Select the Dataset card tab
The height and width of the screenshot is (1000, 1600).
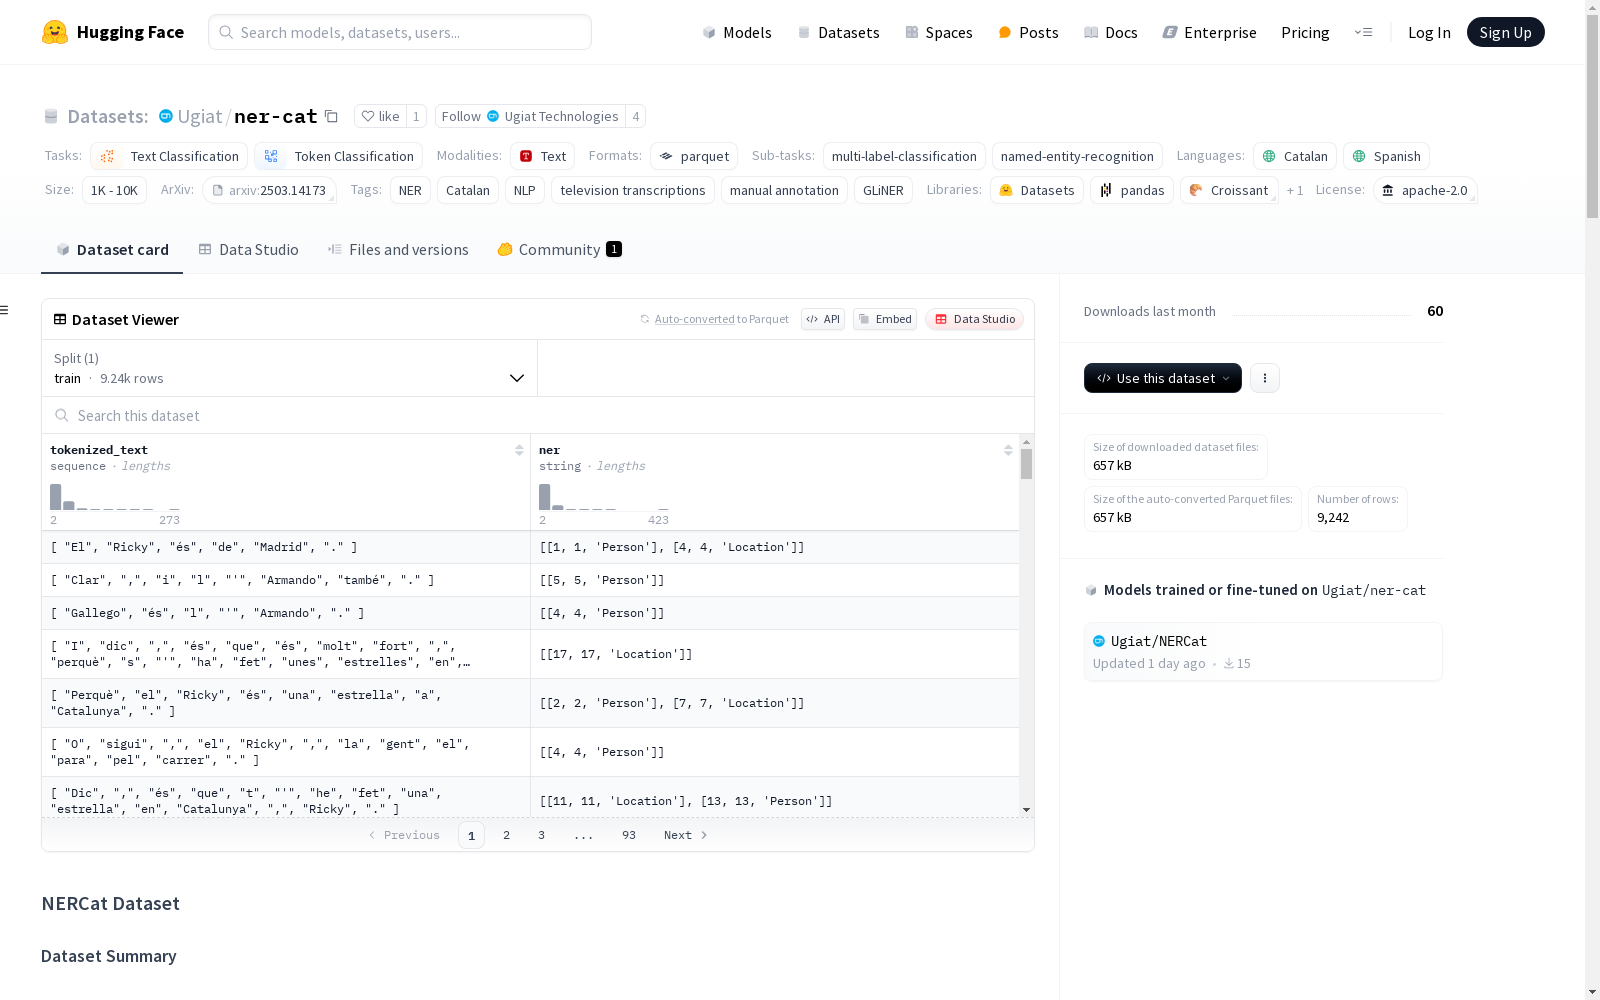[112, 249]
